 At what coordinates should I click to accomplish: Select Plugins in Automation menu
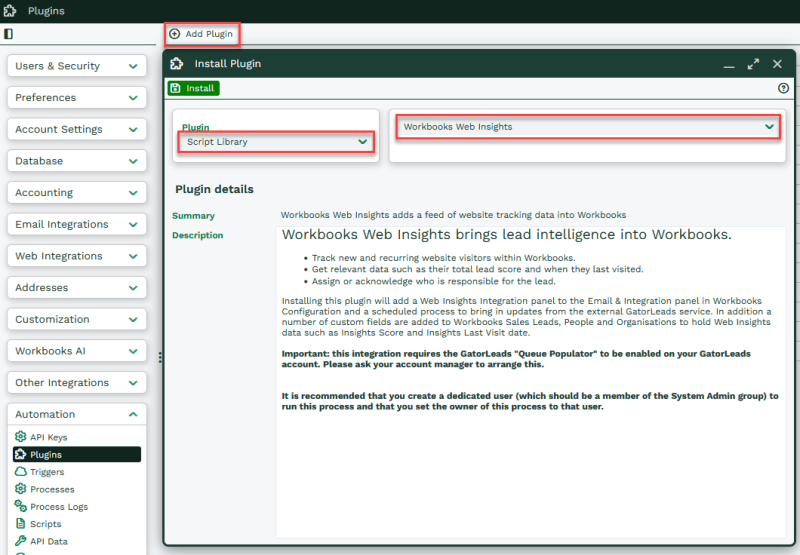(x=77, y=454)
